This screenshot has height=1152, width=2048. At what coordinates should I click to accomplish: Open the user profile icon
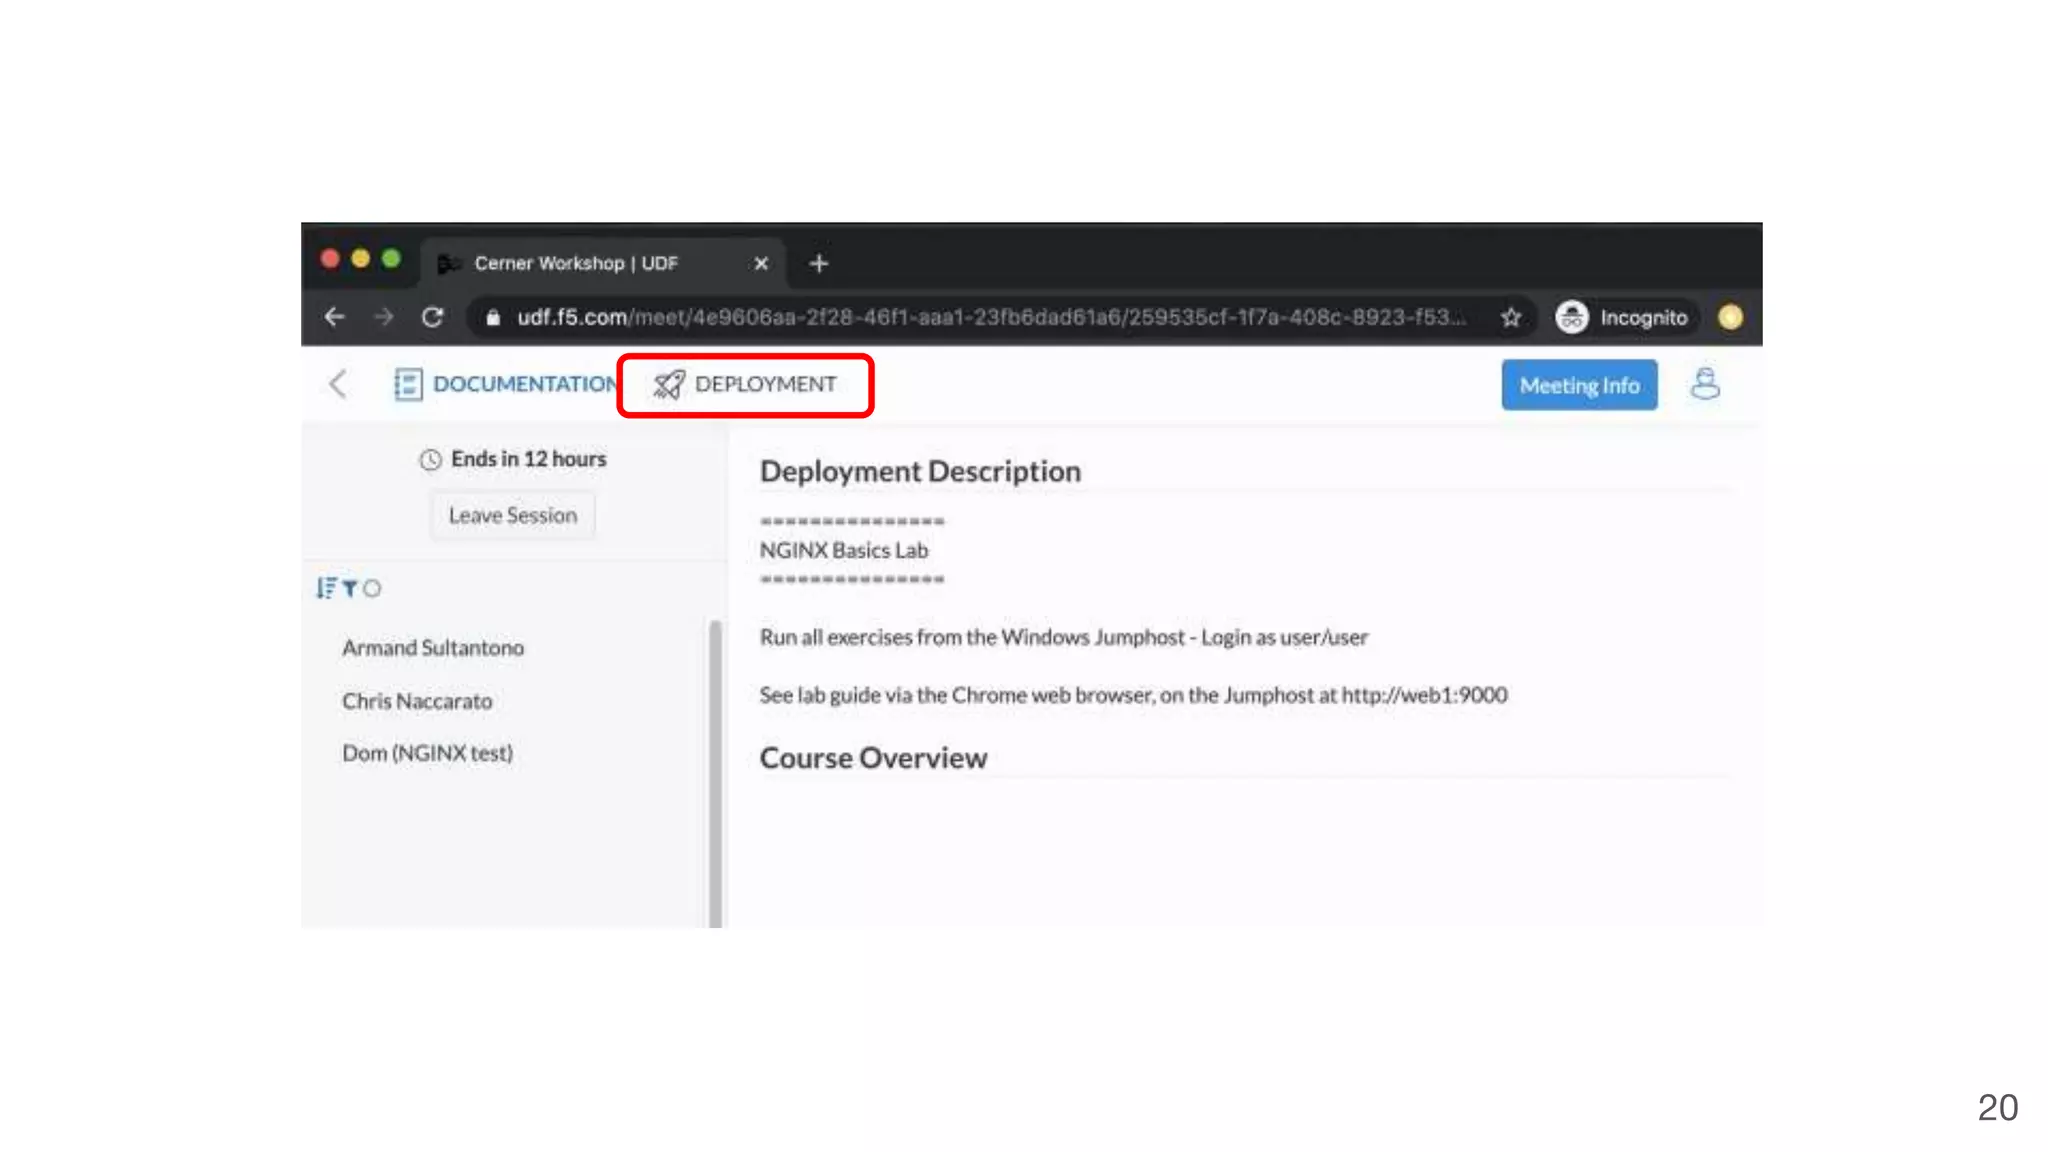point(1705,385)
